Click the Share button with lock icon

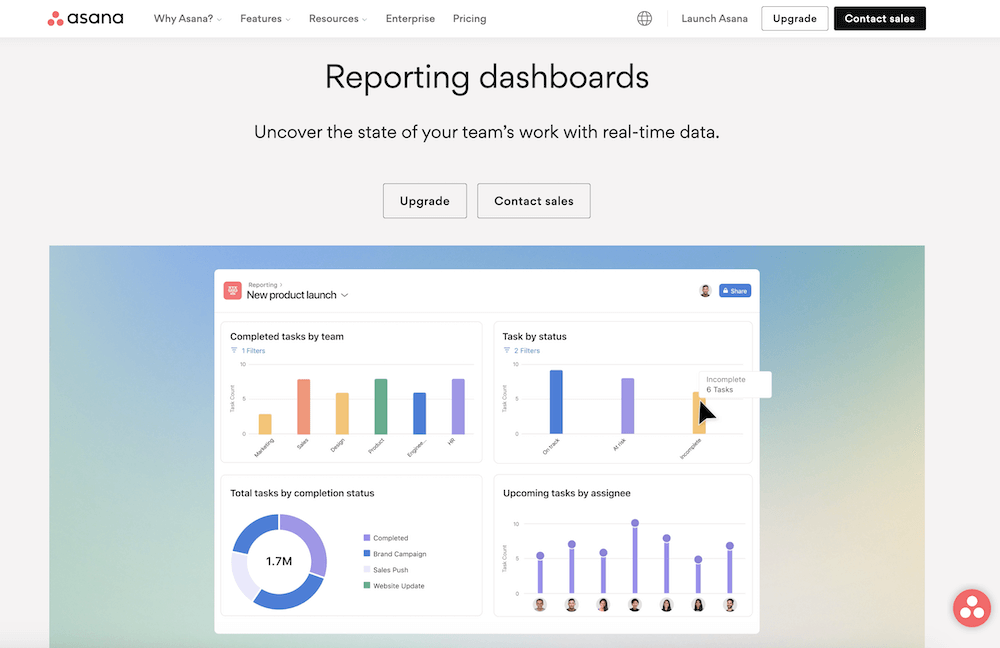pos(734,290)
